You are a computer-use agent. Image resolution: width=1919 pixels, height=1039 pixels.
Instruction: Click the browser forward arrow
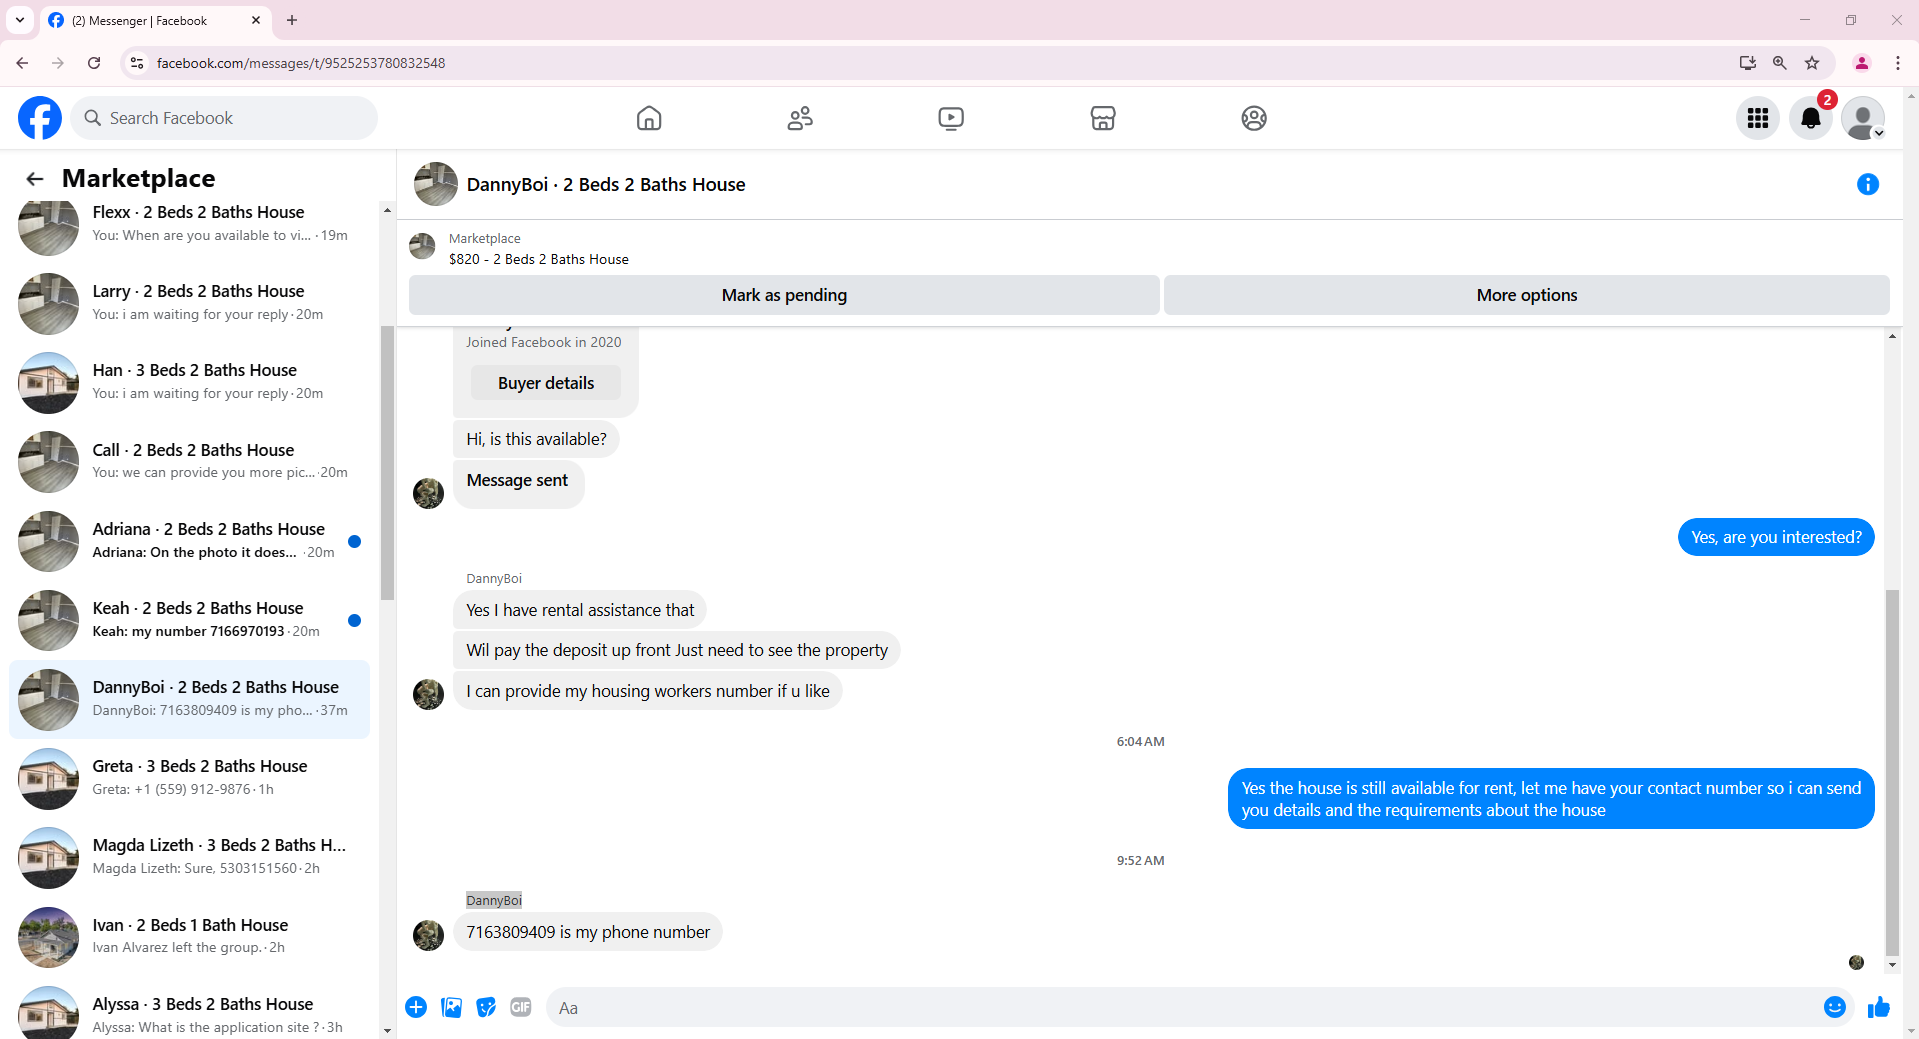58,63
